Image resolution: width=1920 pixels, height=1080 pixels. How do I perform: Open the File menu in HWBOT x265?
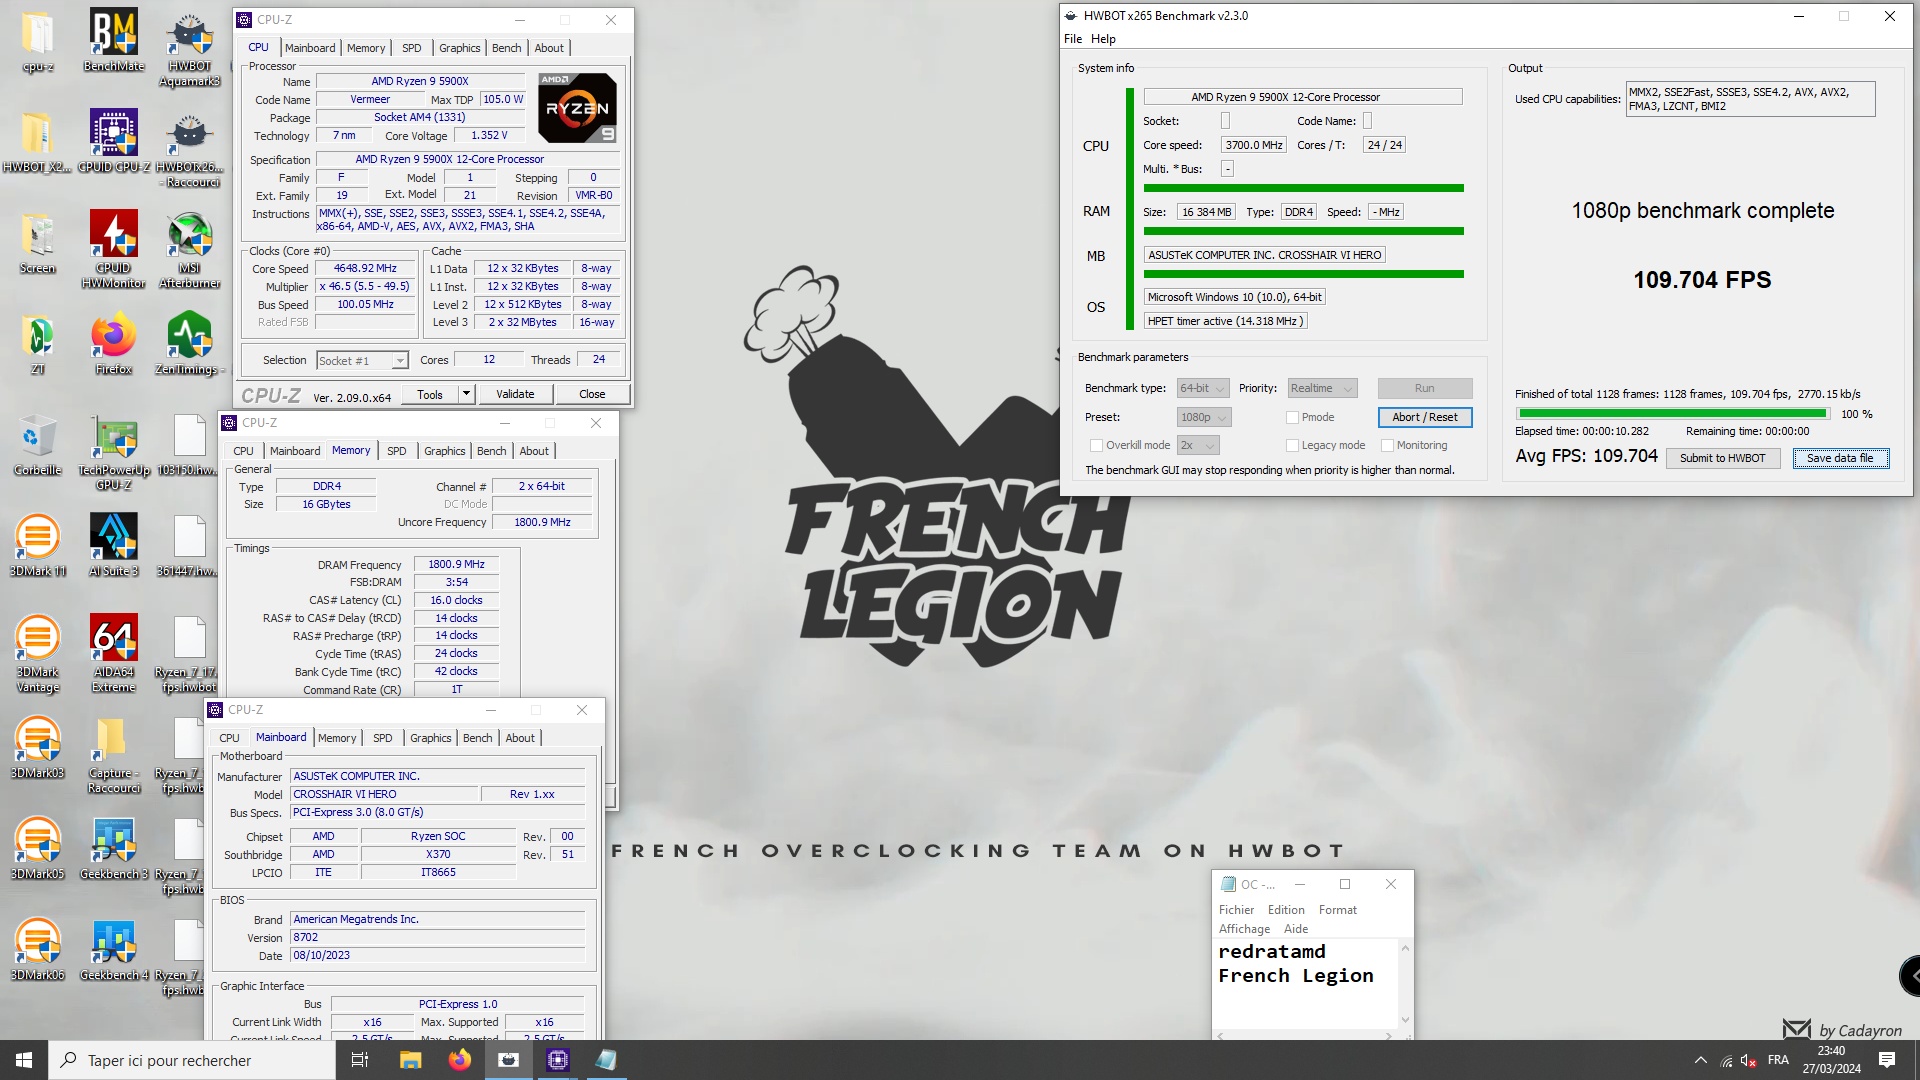(1073, 39)
